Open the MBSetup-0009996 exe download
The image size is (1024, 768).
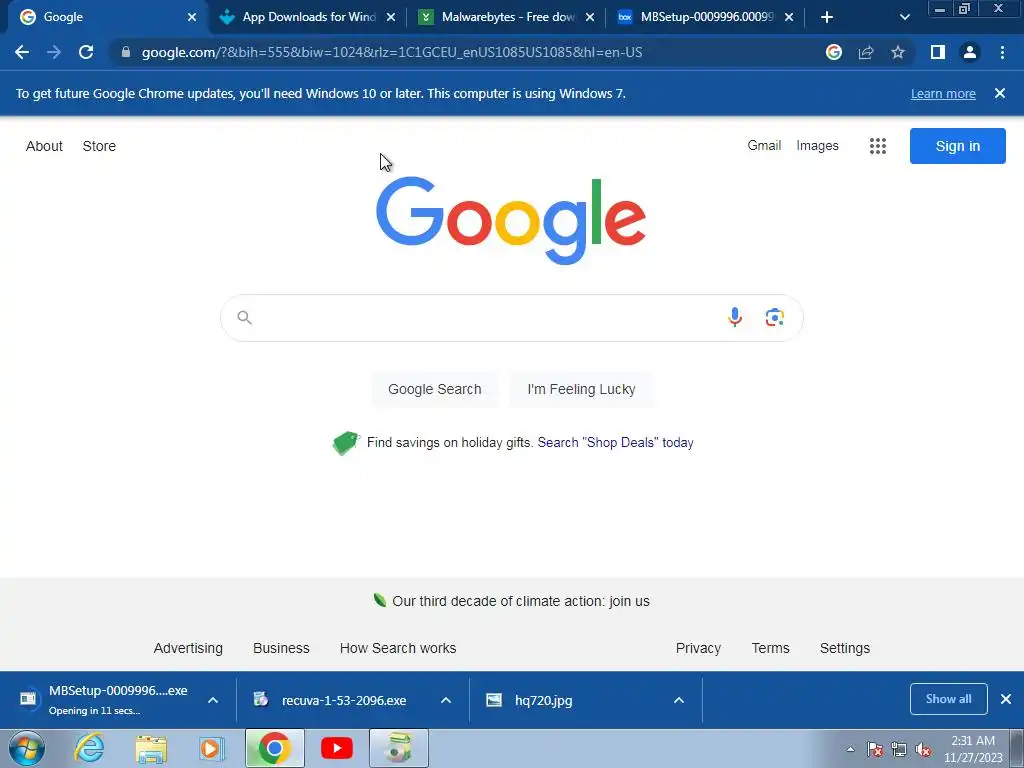(x=104, y=699)
